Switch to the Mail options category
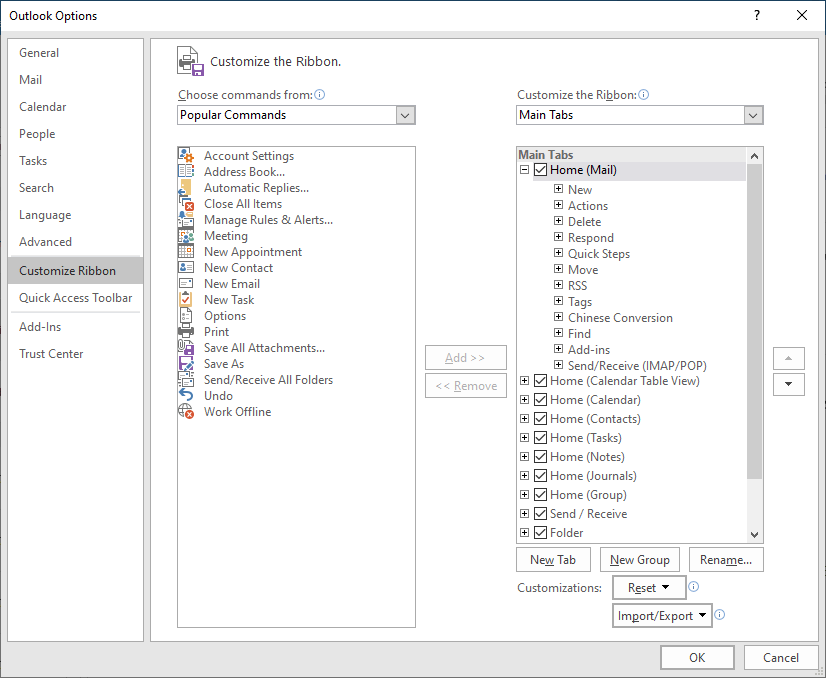The height and width of the screenshot is (678, 826). tap(75, 80)
